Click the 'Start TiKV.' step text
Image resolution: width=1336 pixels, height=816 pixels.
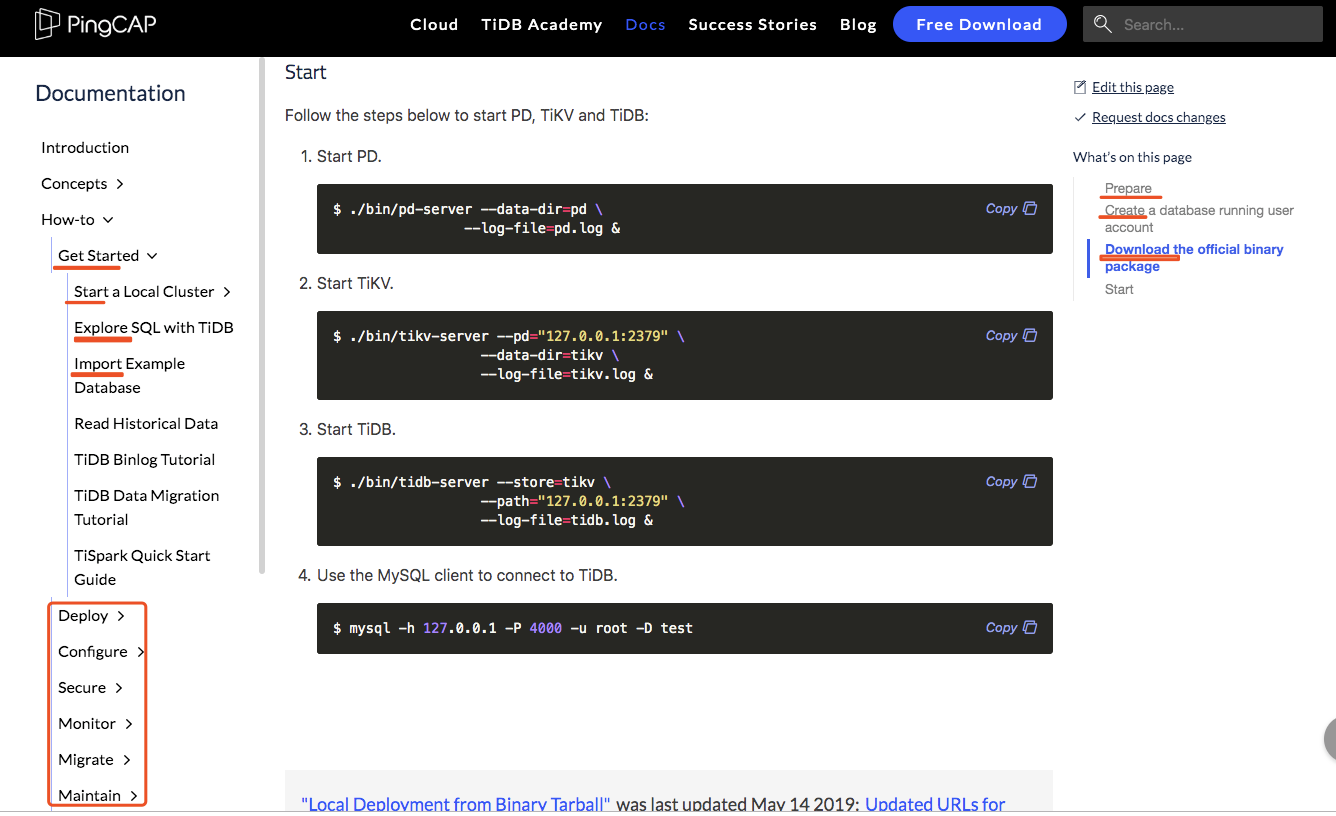coord(355,284)
